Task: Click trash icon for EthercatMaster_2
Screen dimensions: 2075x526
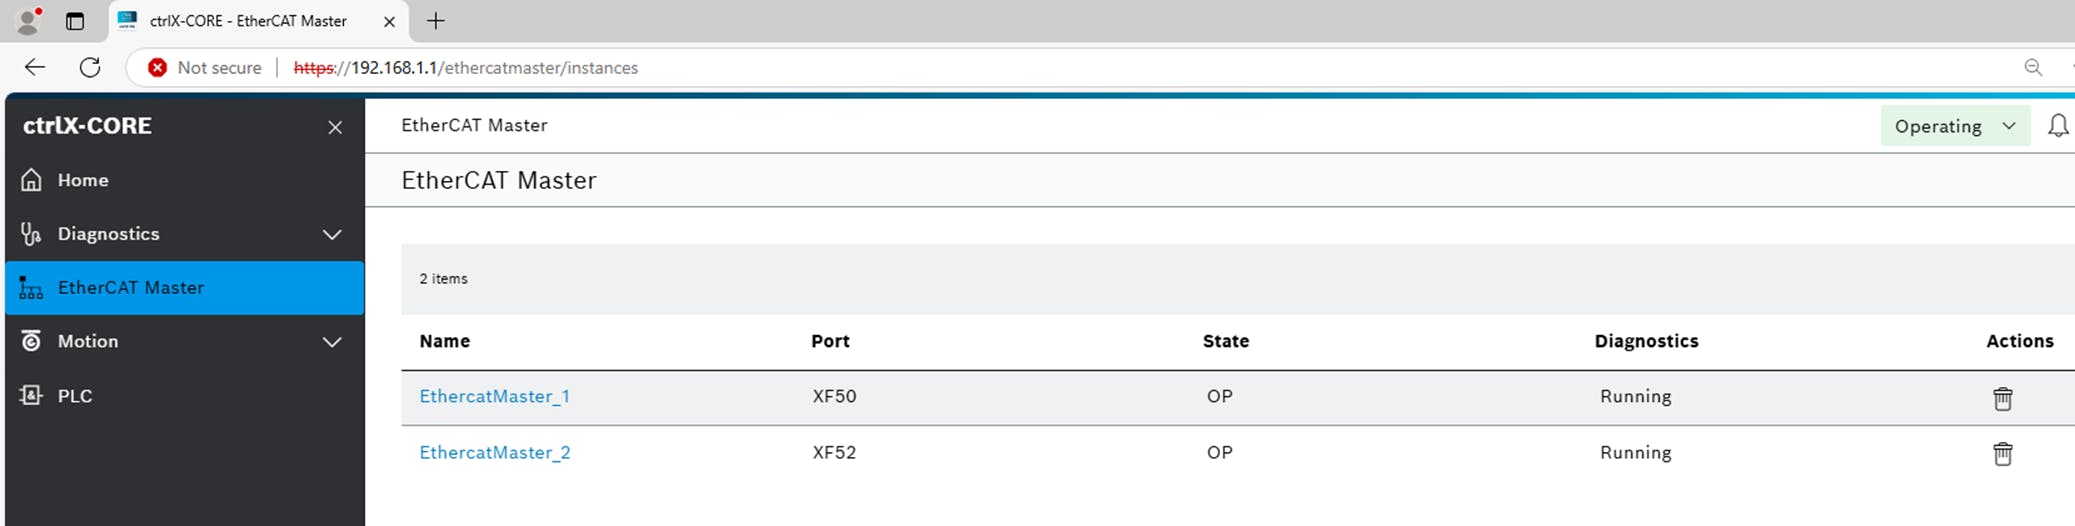Action: tap(2002, 454)
